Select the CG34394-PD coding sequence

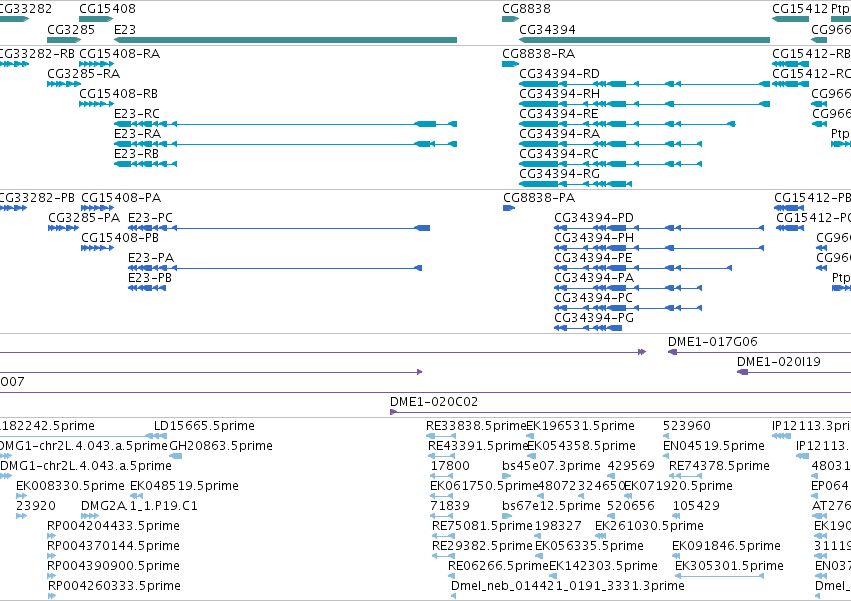(659, 228)
